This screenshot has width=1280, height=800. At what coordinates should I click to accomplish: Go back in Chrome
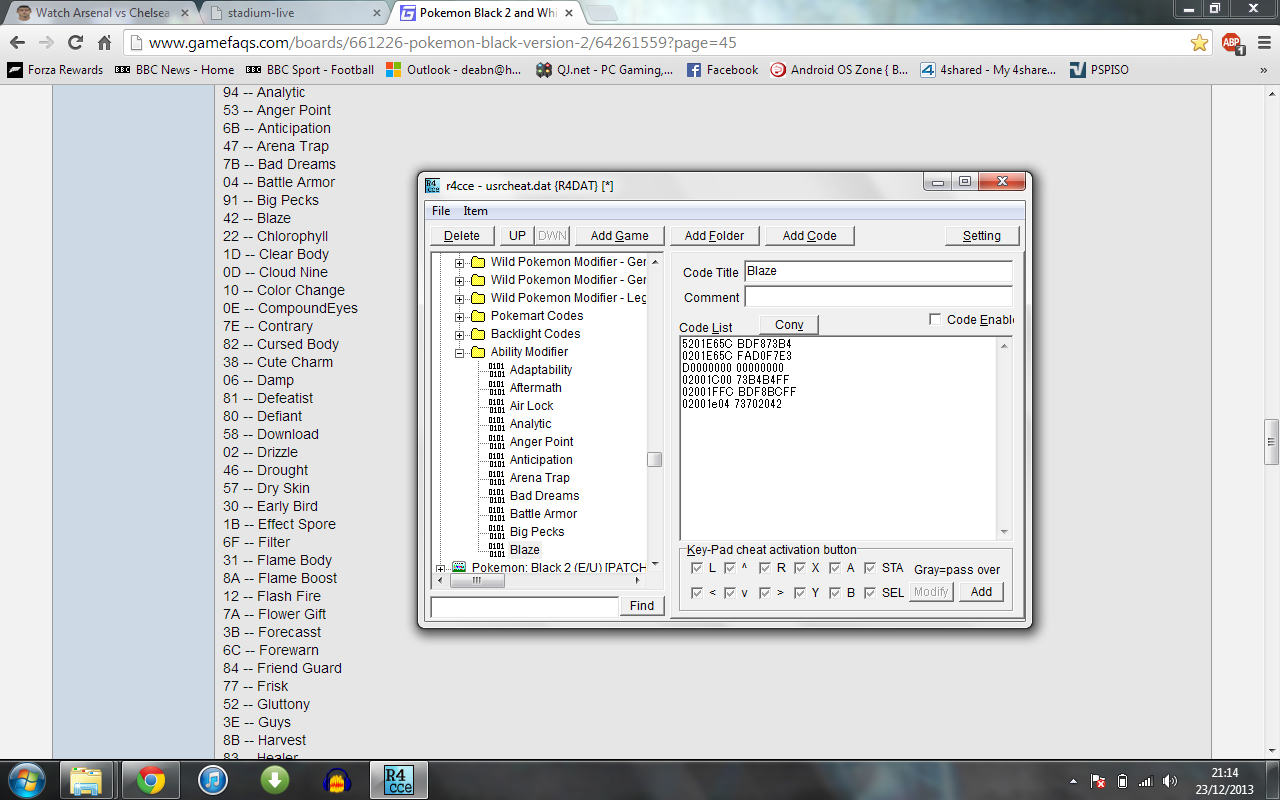pyautogui.click(x=17, y=43)
